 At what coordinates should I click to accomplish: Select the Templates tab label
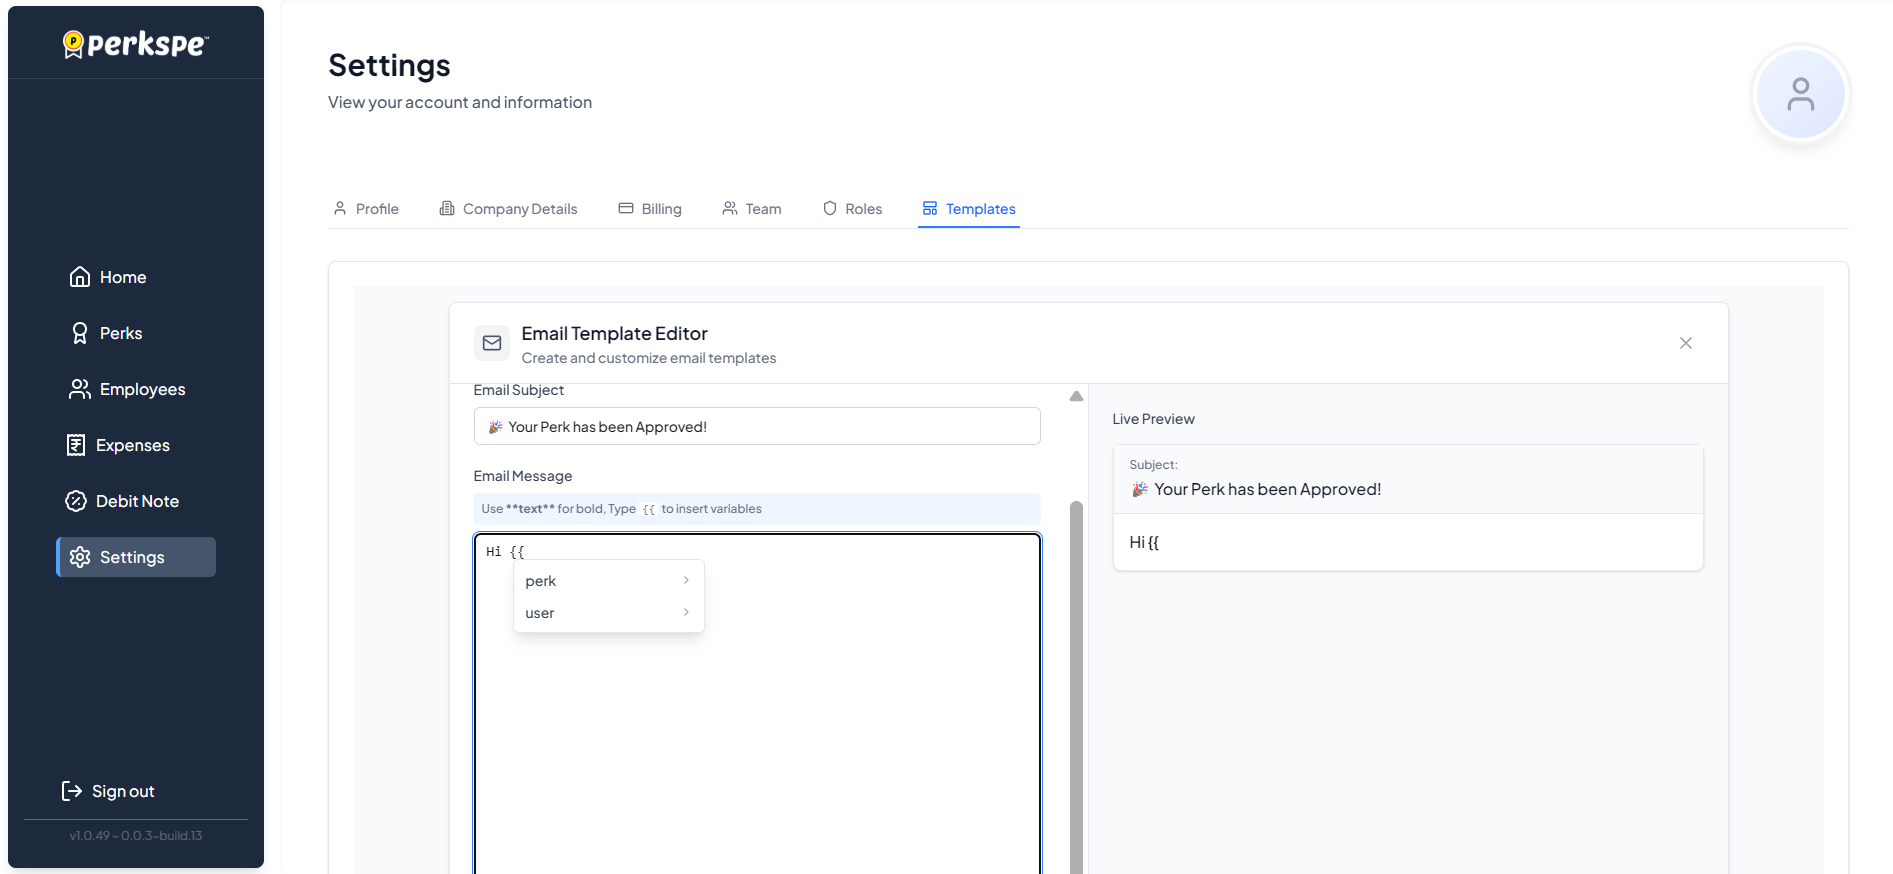coord(981,209)
